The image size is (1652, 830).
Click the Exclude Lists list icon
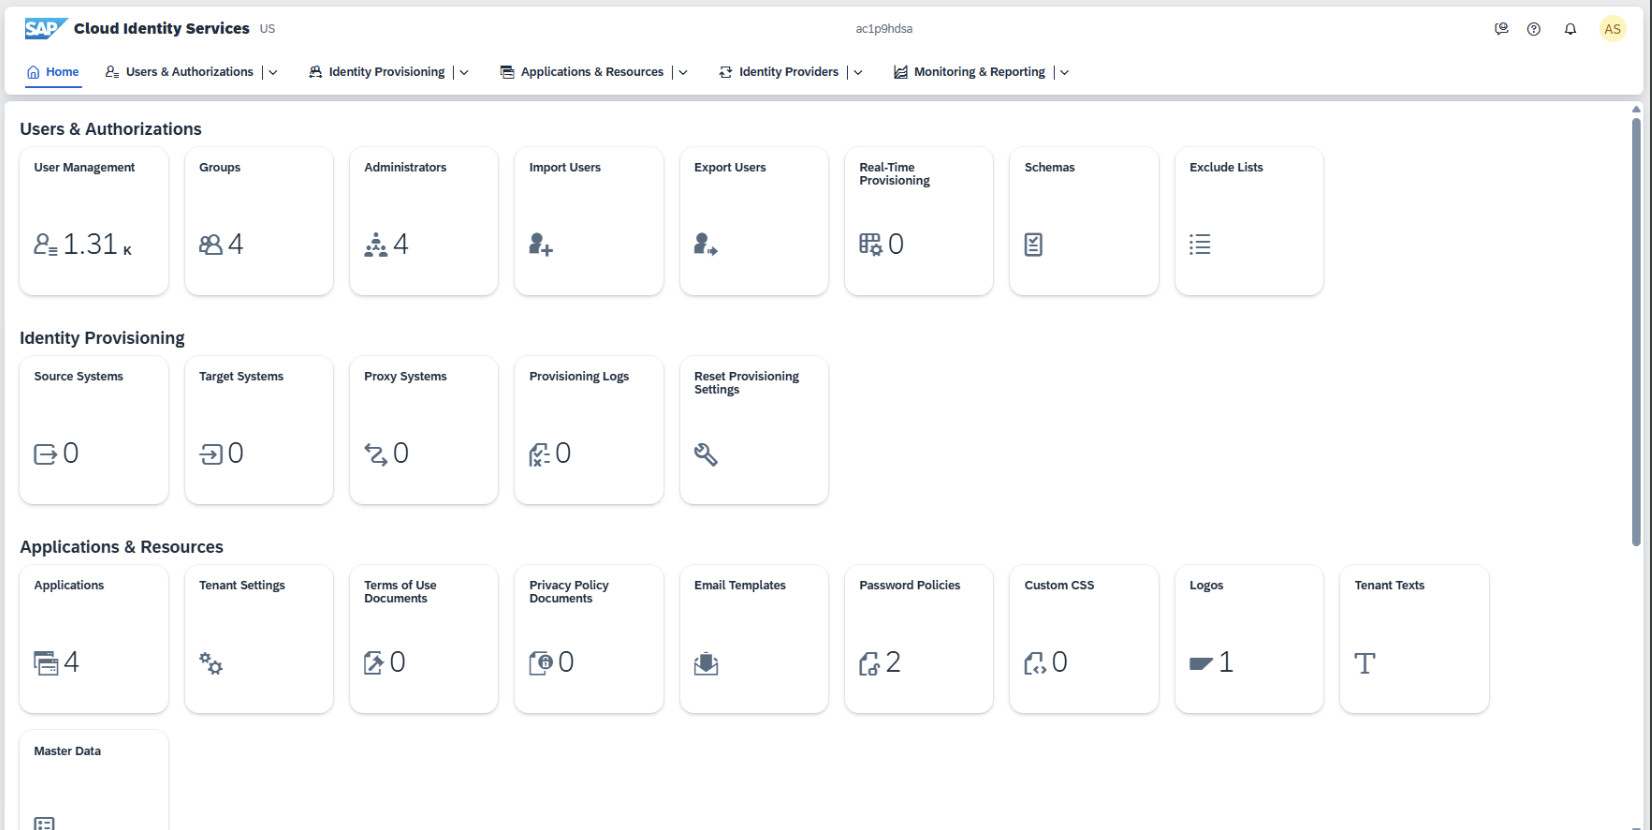point(1200,244)
